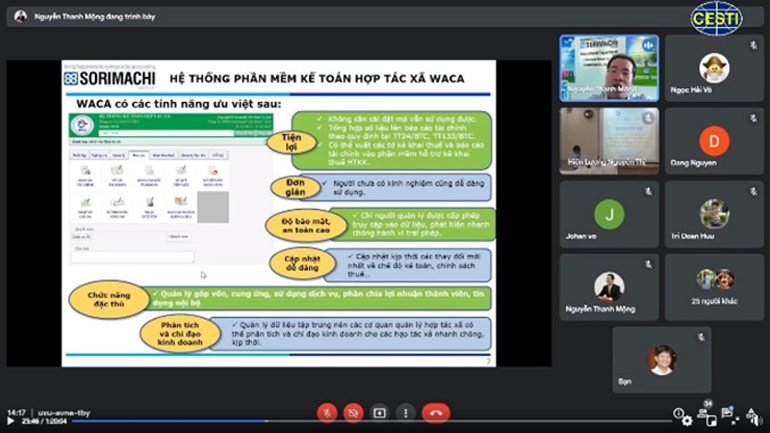Click the '25:46 / 1:20:04' playback time text

pyautogui.click(x=44, y=421)
